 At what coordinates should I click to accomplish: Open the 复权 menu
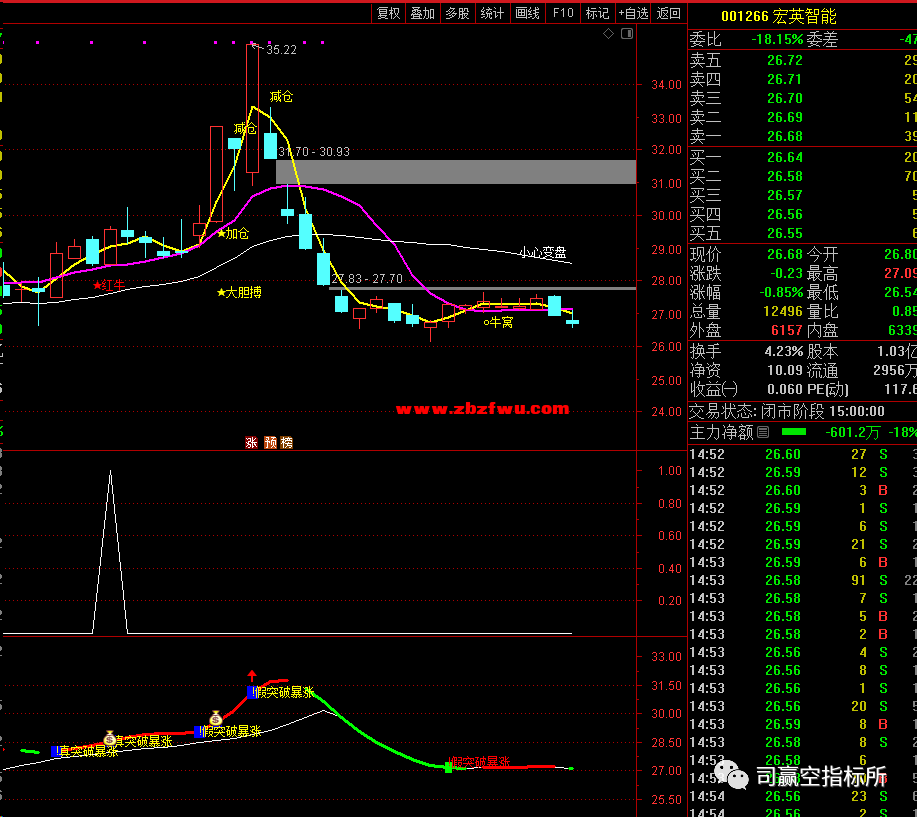[x=388, y=13]
